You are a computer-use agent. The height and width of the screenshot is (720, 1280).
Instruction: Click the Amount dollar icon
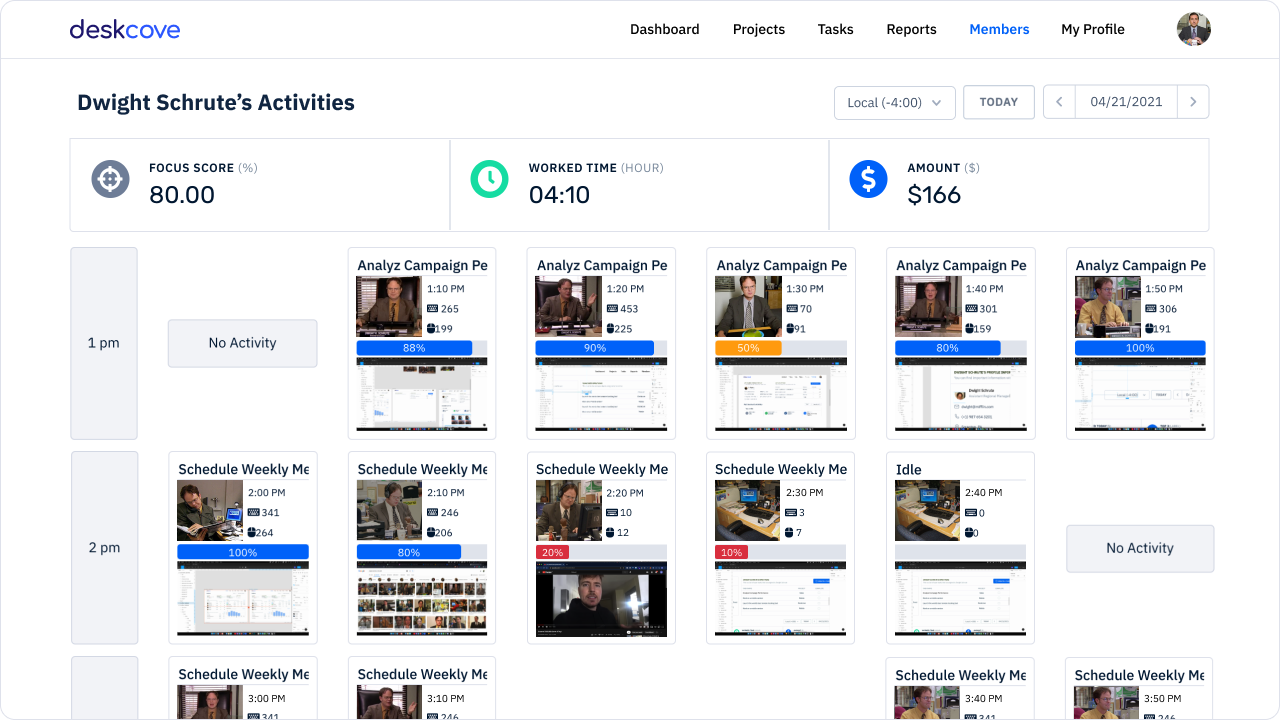tap(868, 179)
